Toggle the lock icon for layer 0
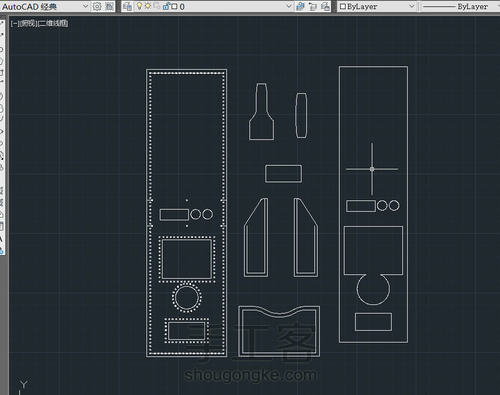Image resolution: width=500 pixels, height=395 pixels. (167, 6)
